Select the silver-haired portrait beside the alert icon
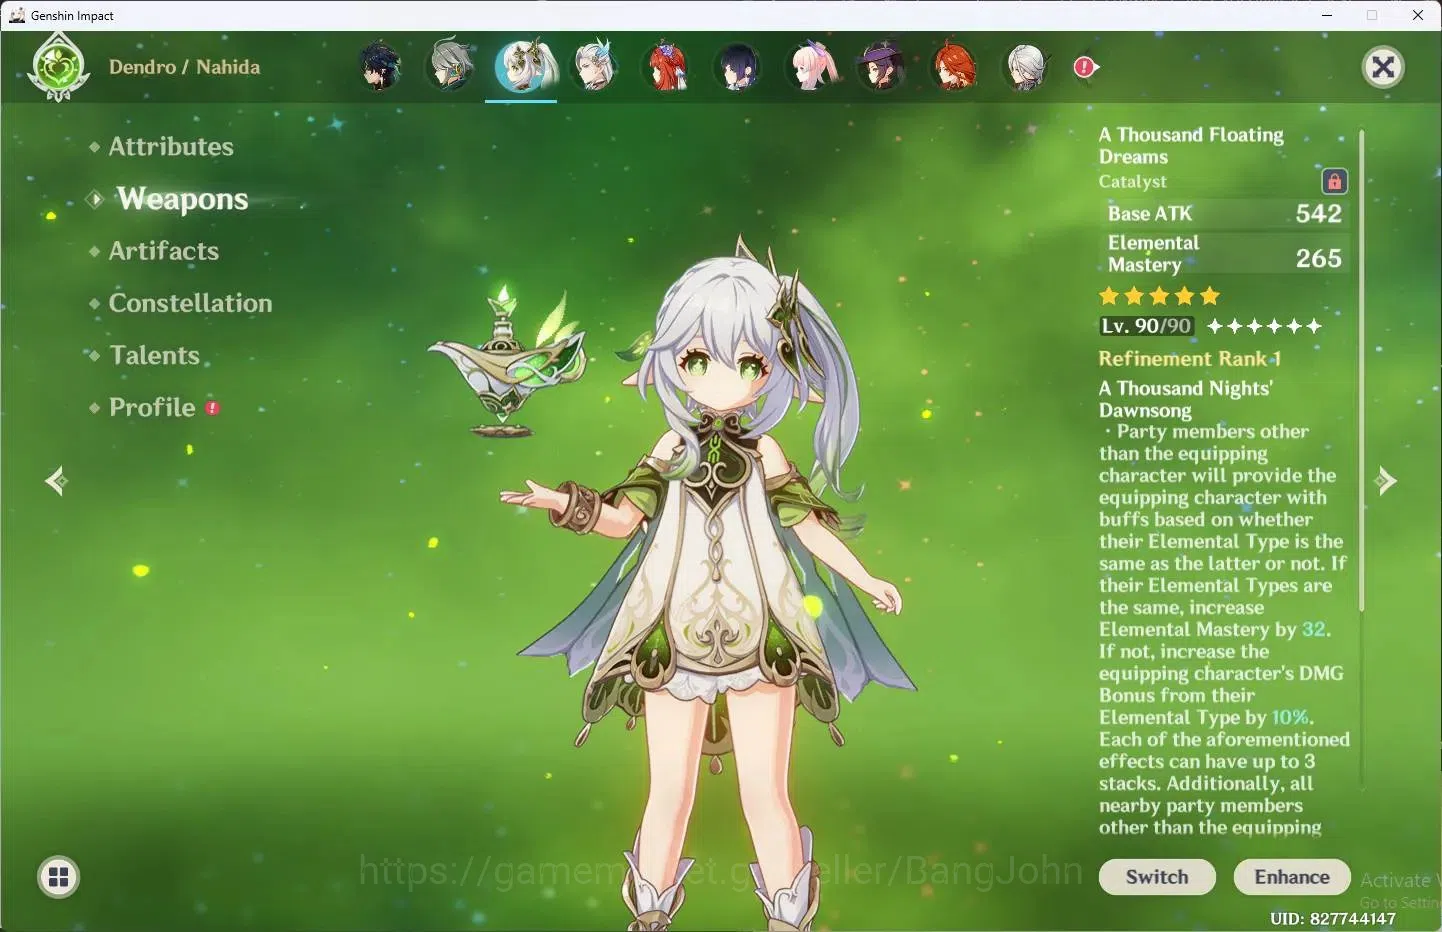Viewport: 1442px width, 932px height. 1026,67
